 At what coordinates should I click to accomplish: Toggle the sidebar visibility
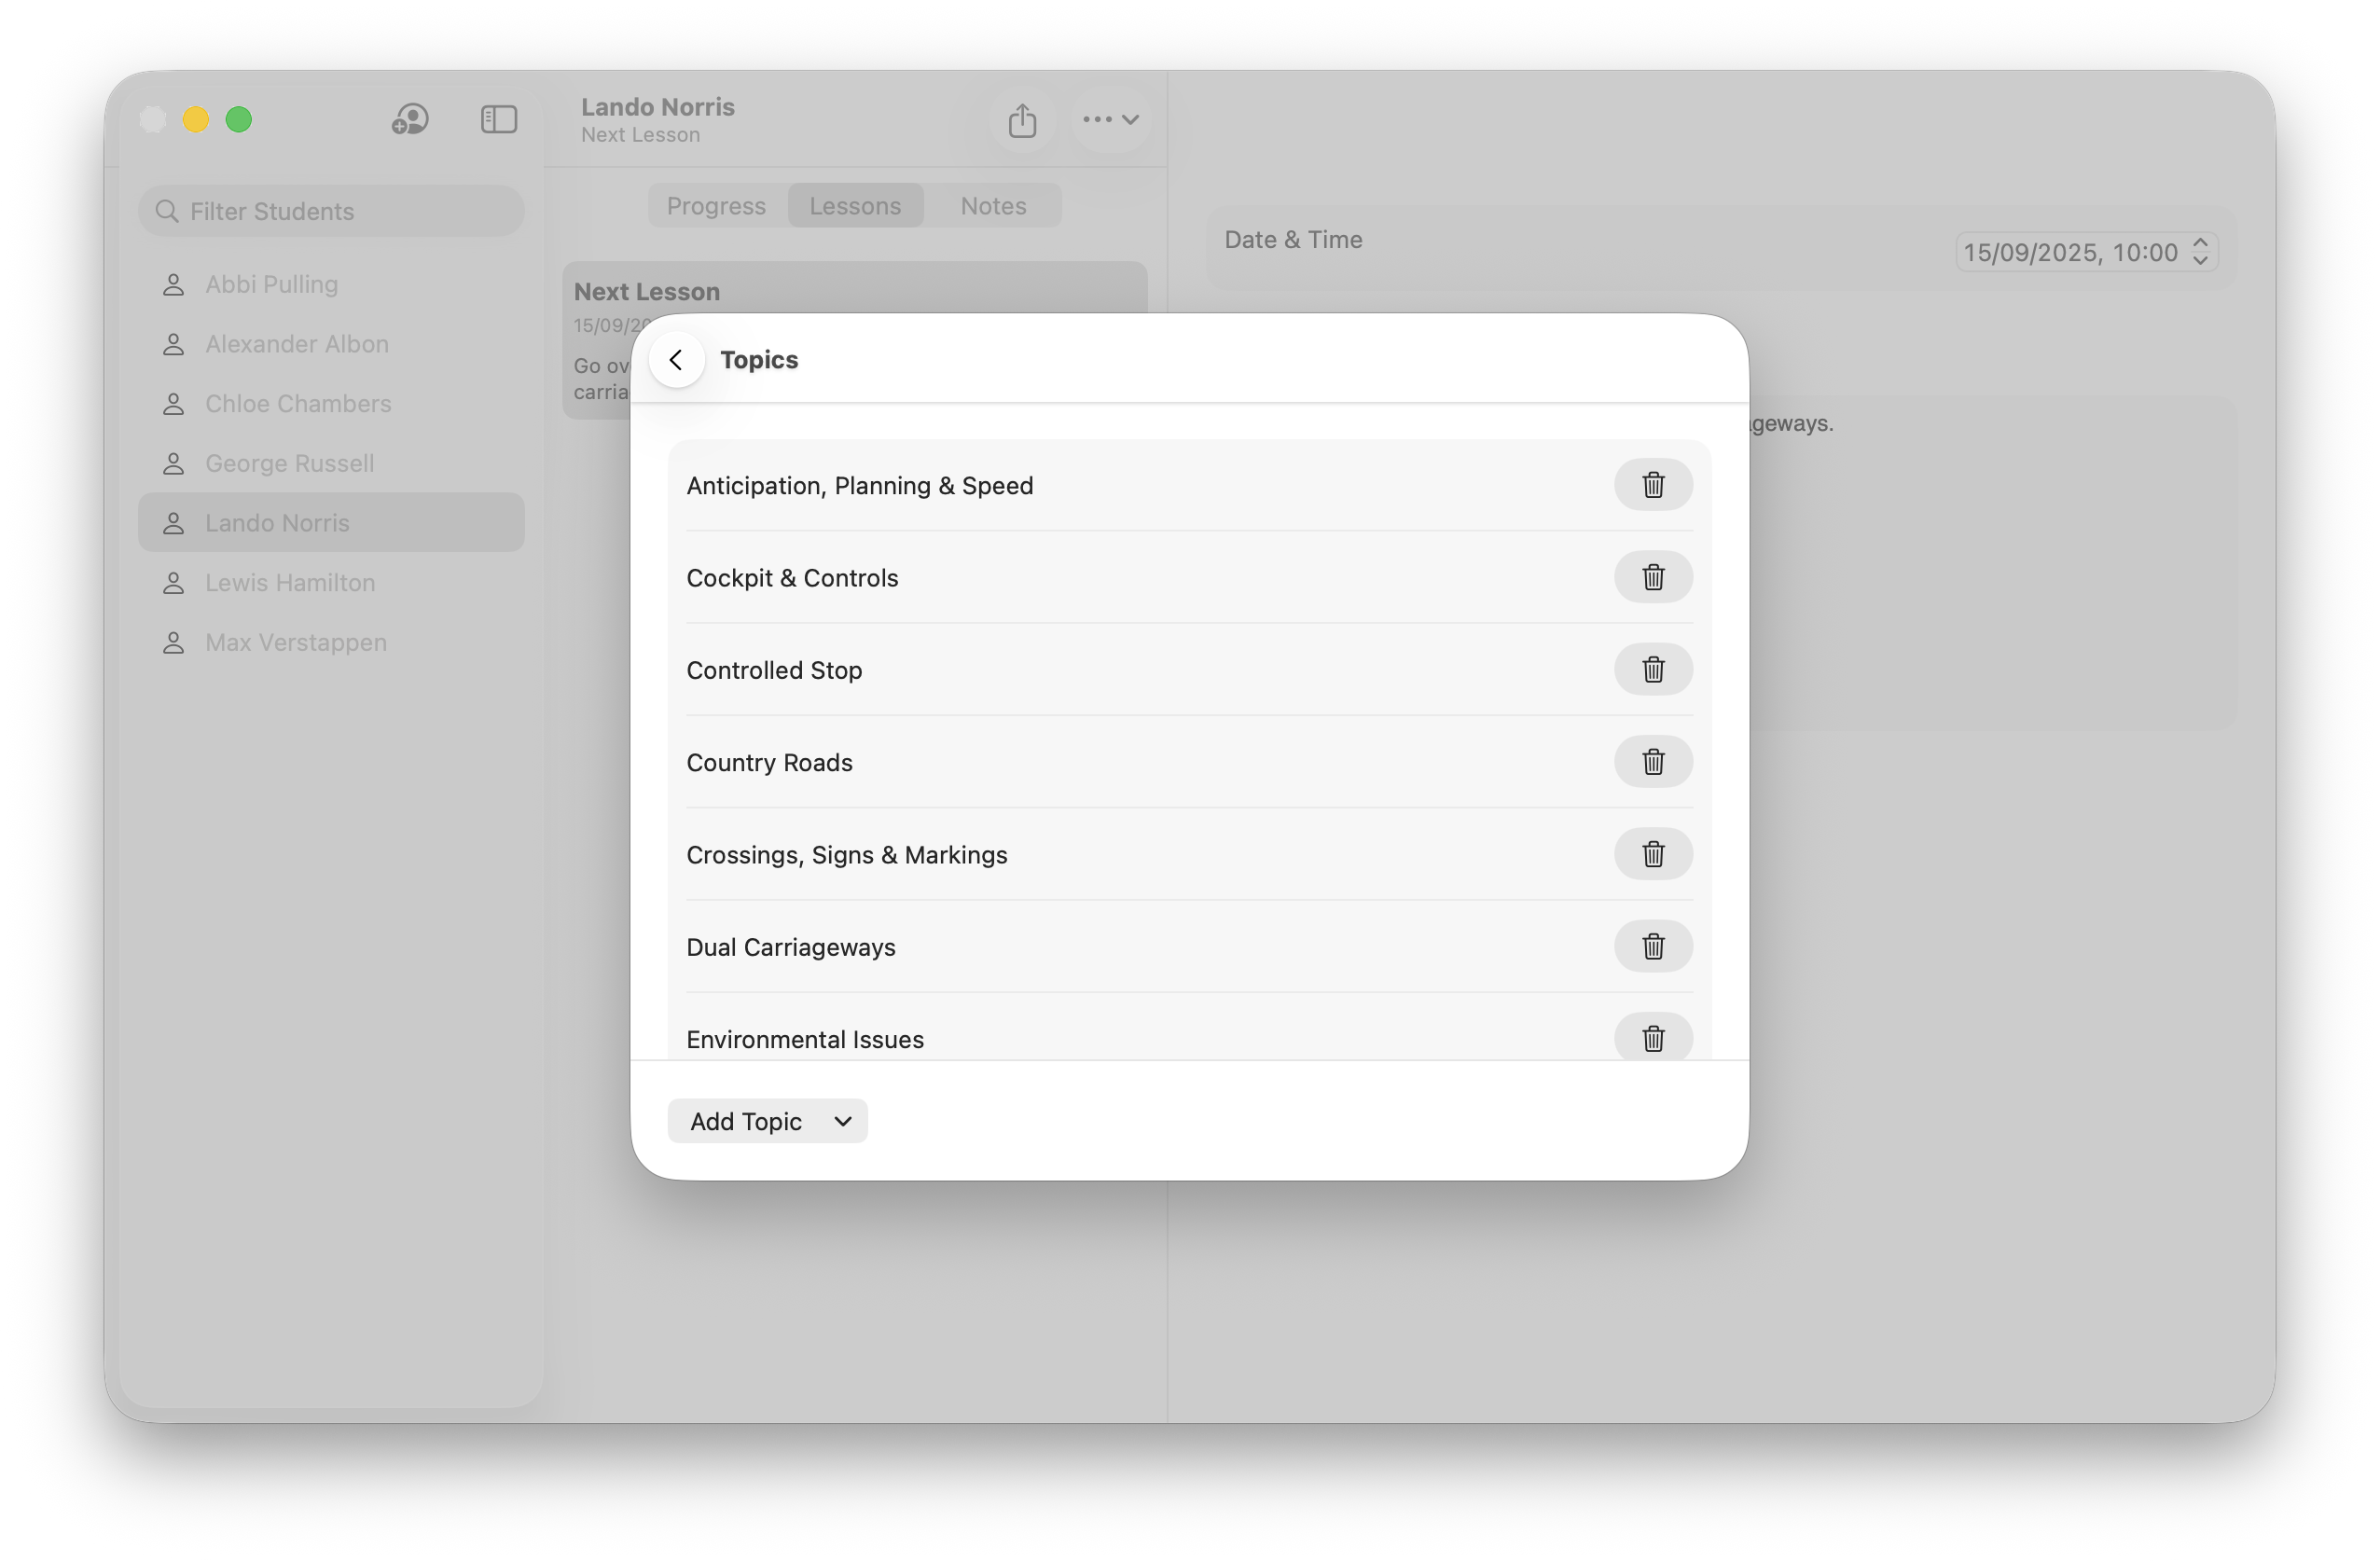click(498, 120)
